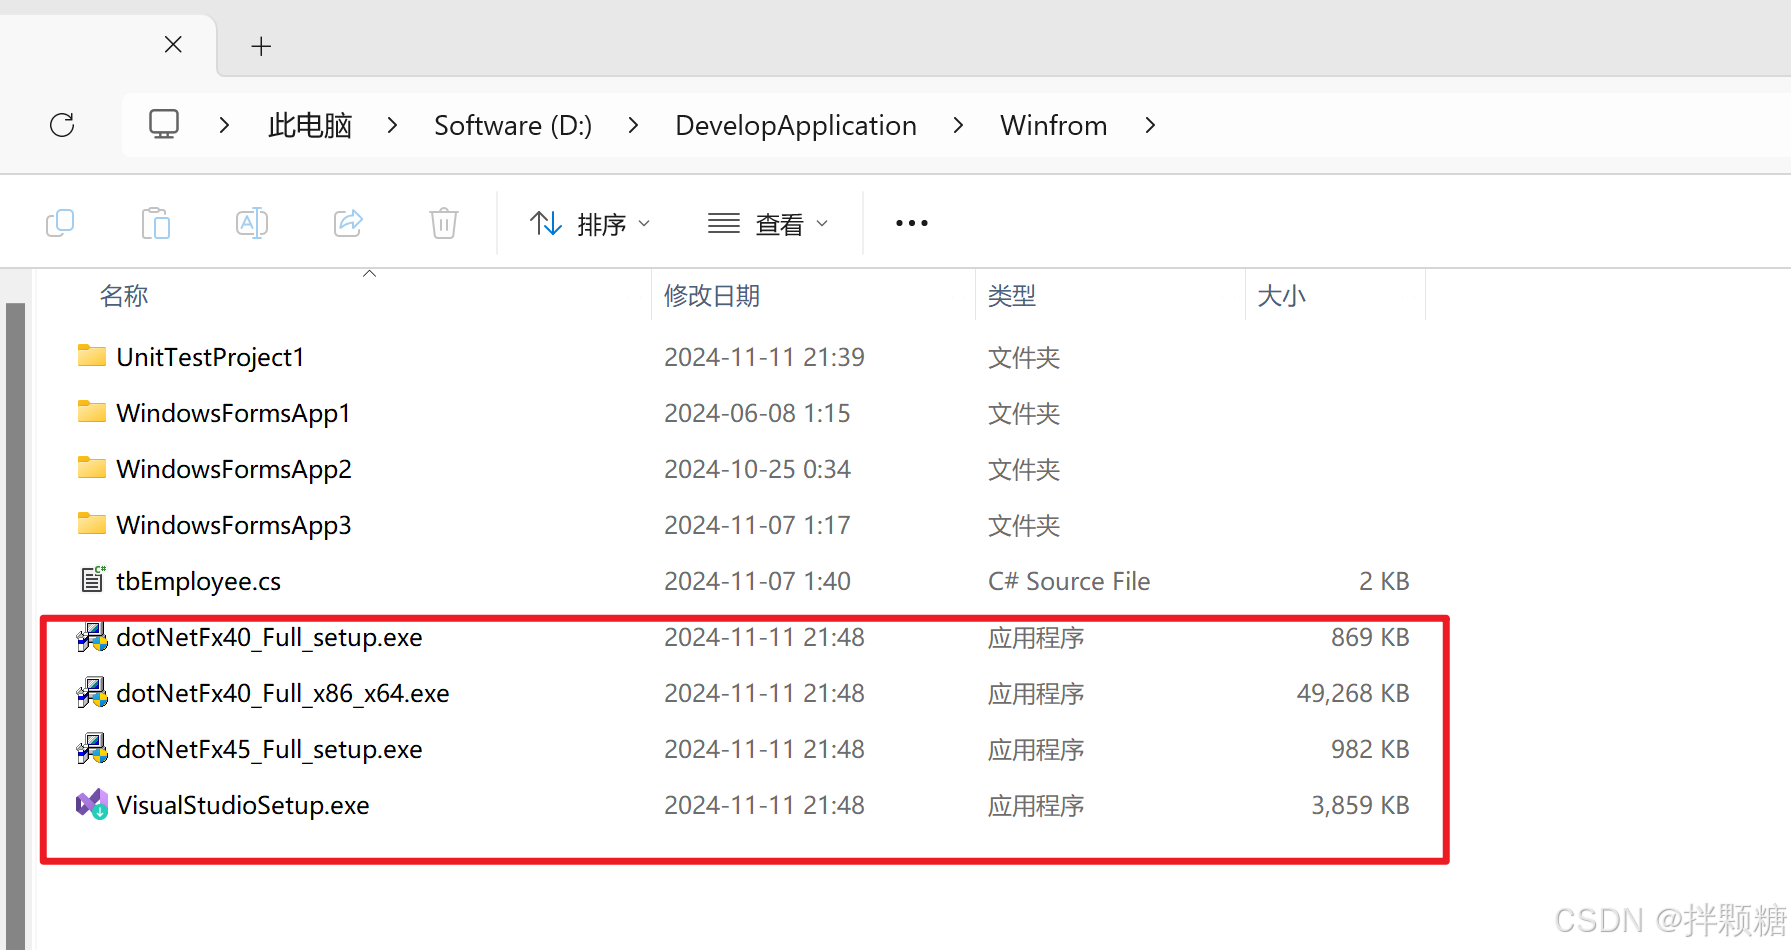
Task: Click the 869 KB size cell
Action: pyautogui.click(x=1370, y=637)
